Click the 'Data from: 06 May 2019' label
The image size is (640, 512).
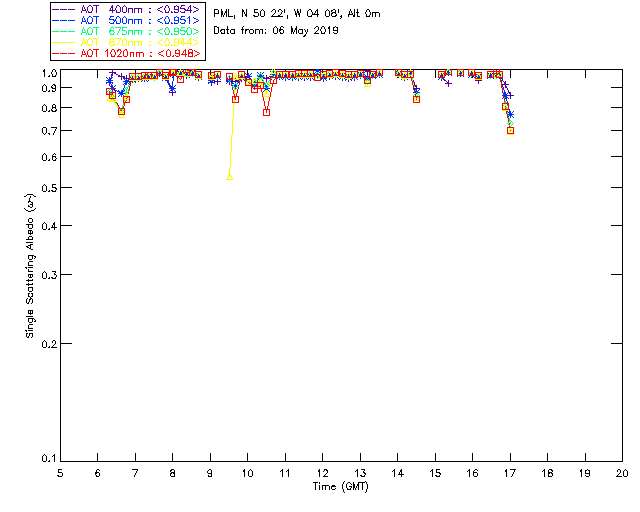[x=276, y=31]
